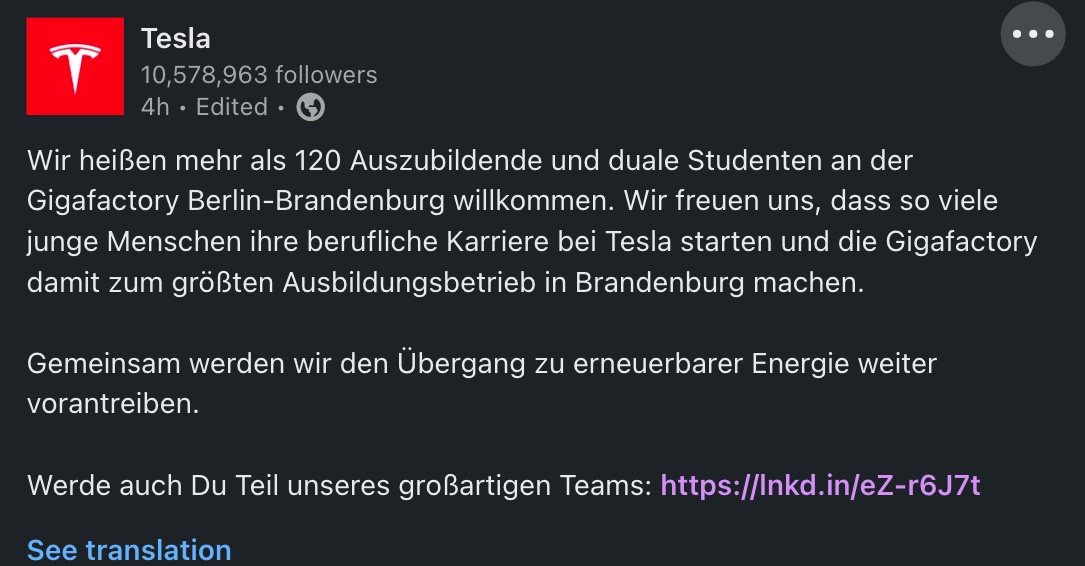Click the 4h post timestamp
This screenshot has width=1085, height=566.
click(155, 107)
